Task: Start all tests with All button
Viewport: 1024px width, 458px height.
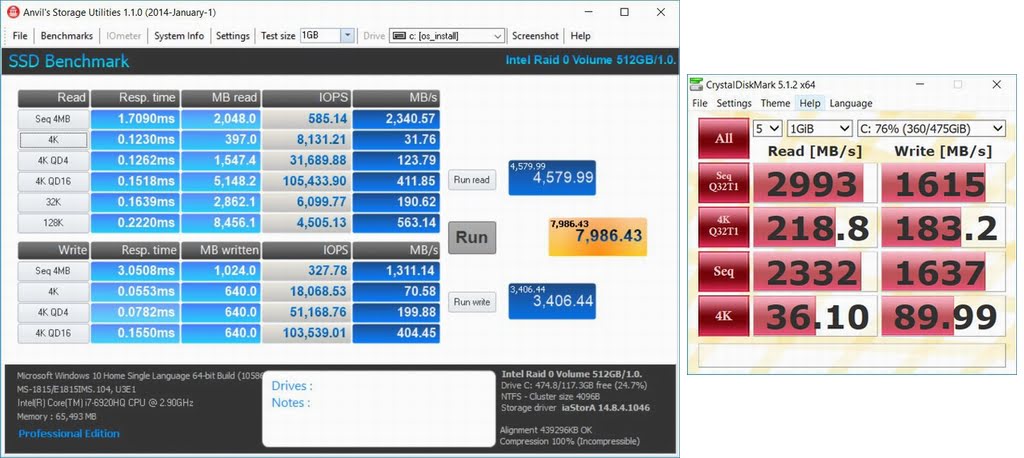Action: [724, 137]
